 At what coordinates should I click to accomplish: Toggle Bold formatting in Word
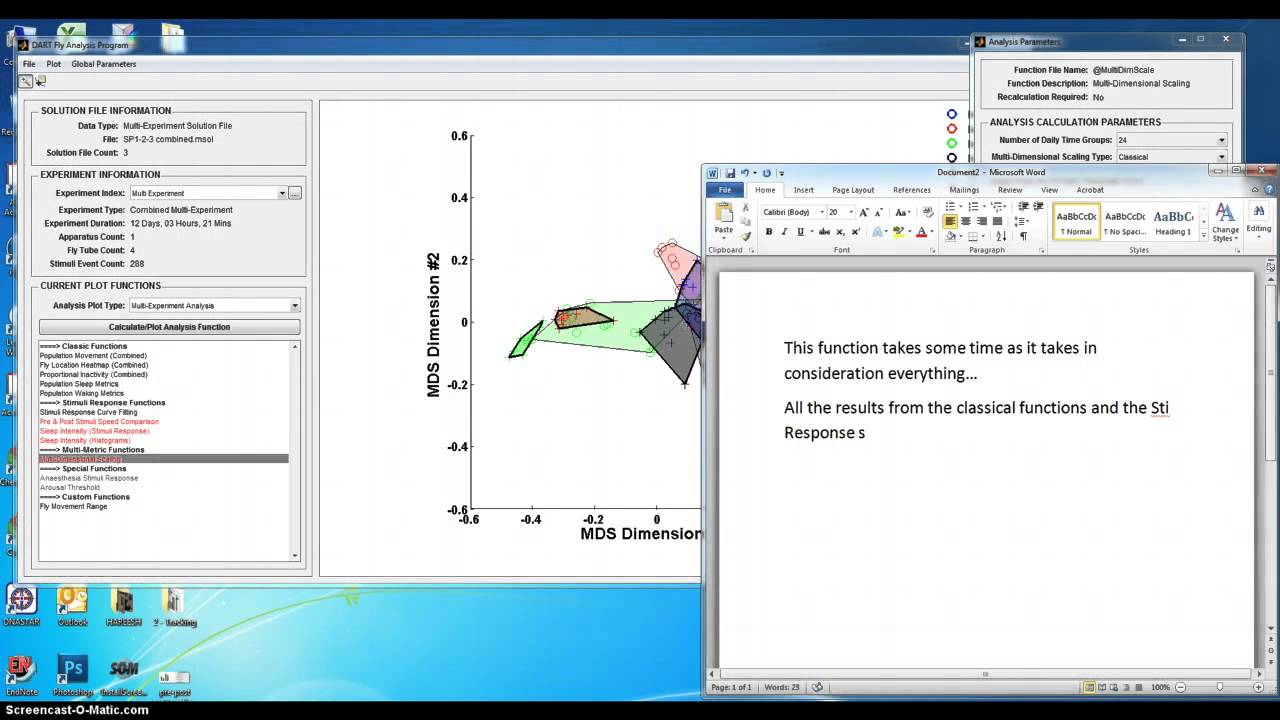click(768, 232)
